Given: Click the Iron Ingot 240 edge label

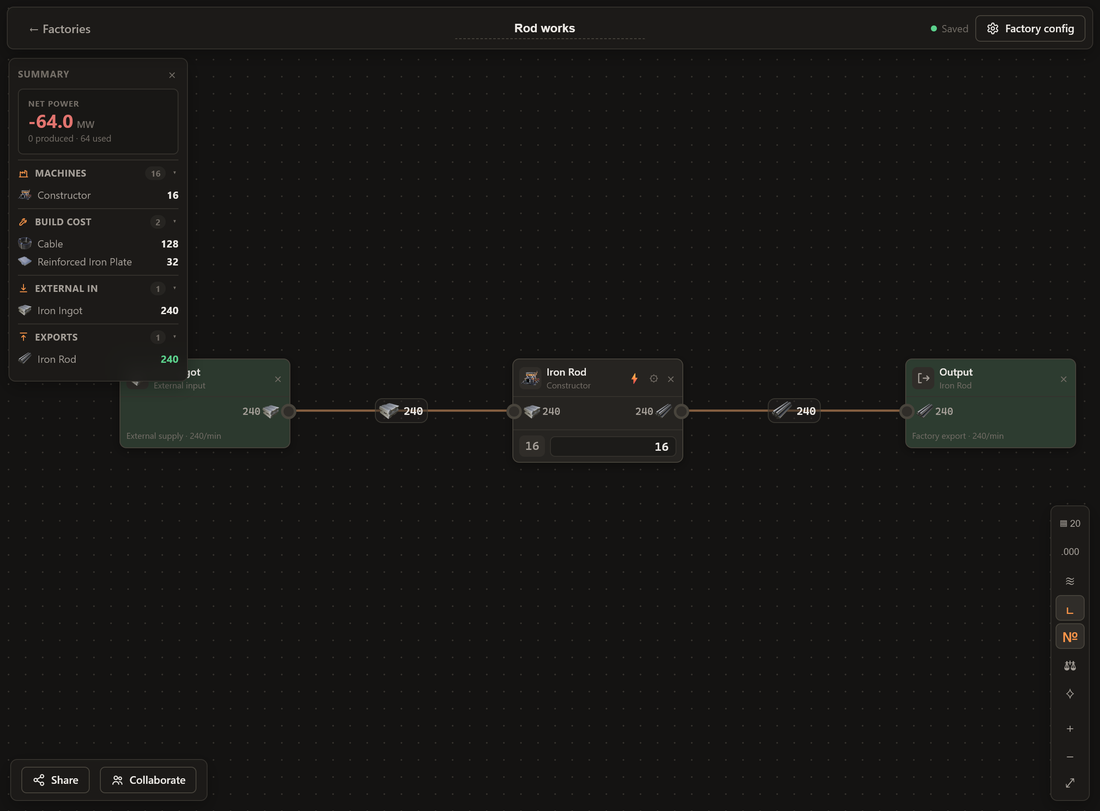Looking at the screenshot, I should [401, 411].
